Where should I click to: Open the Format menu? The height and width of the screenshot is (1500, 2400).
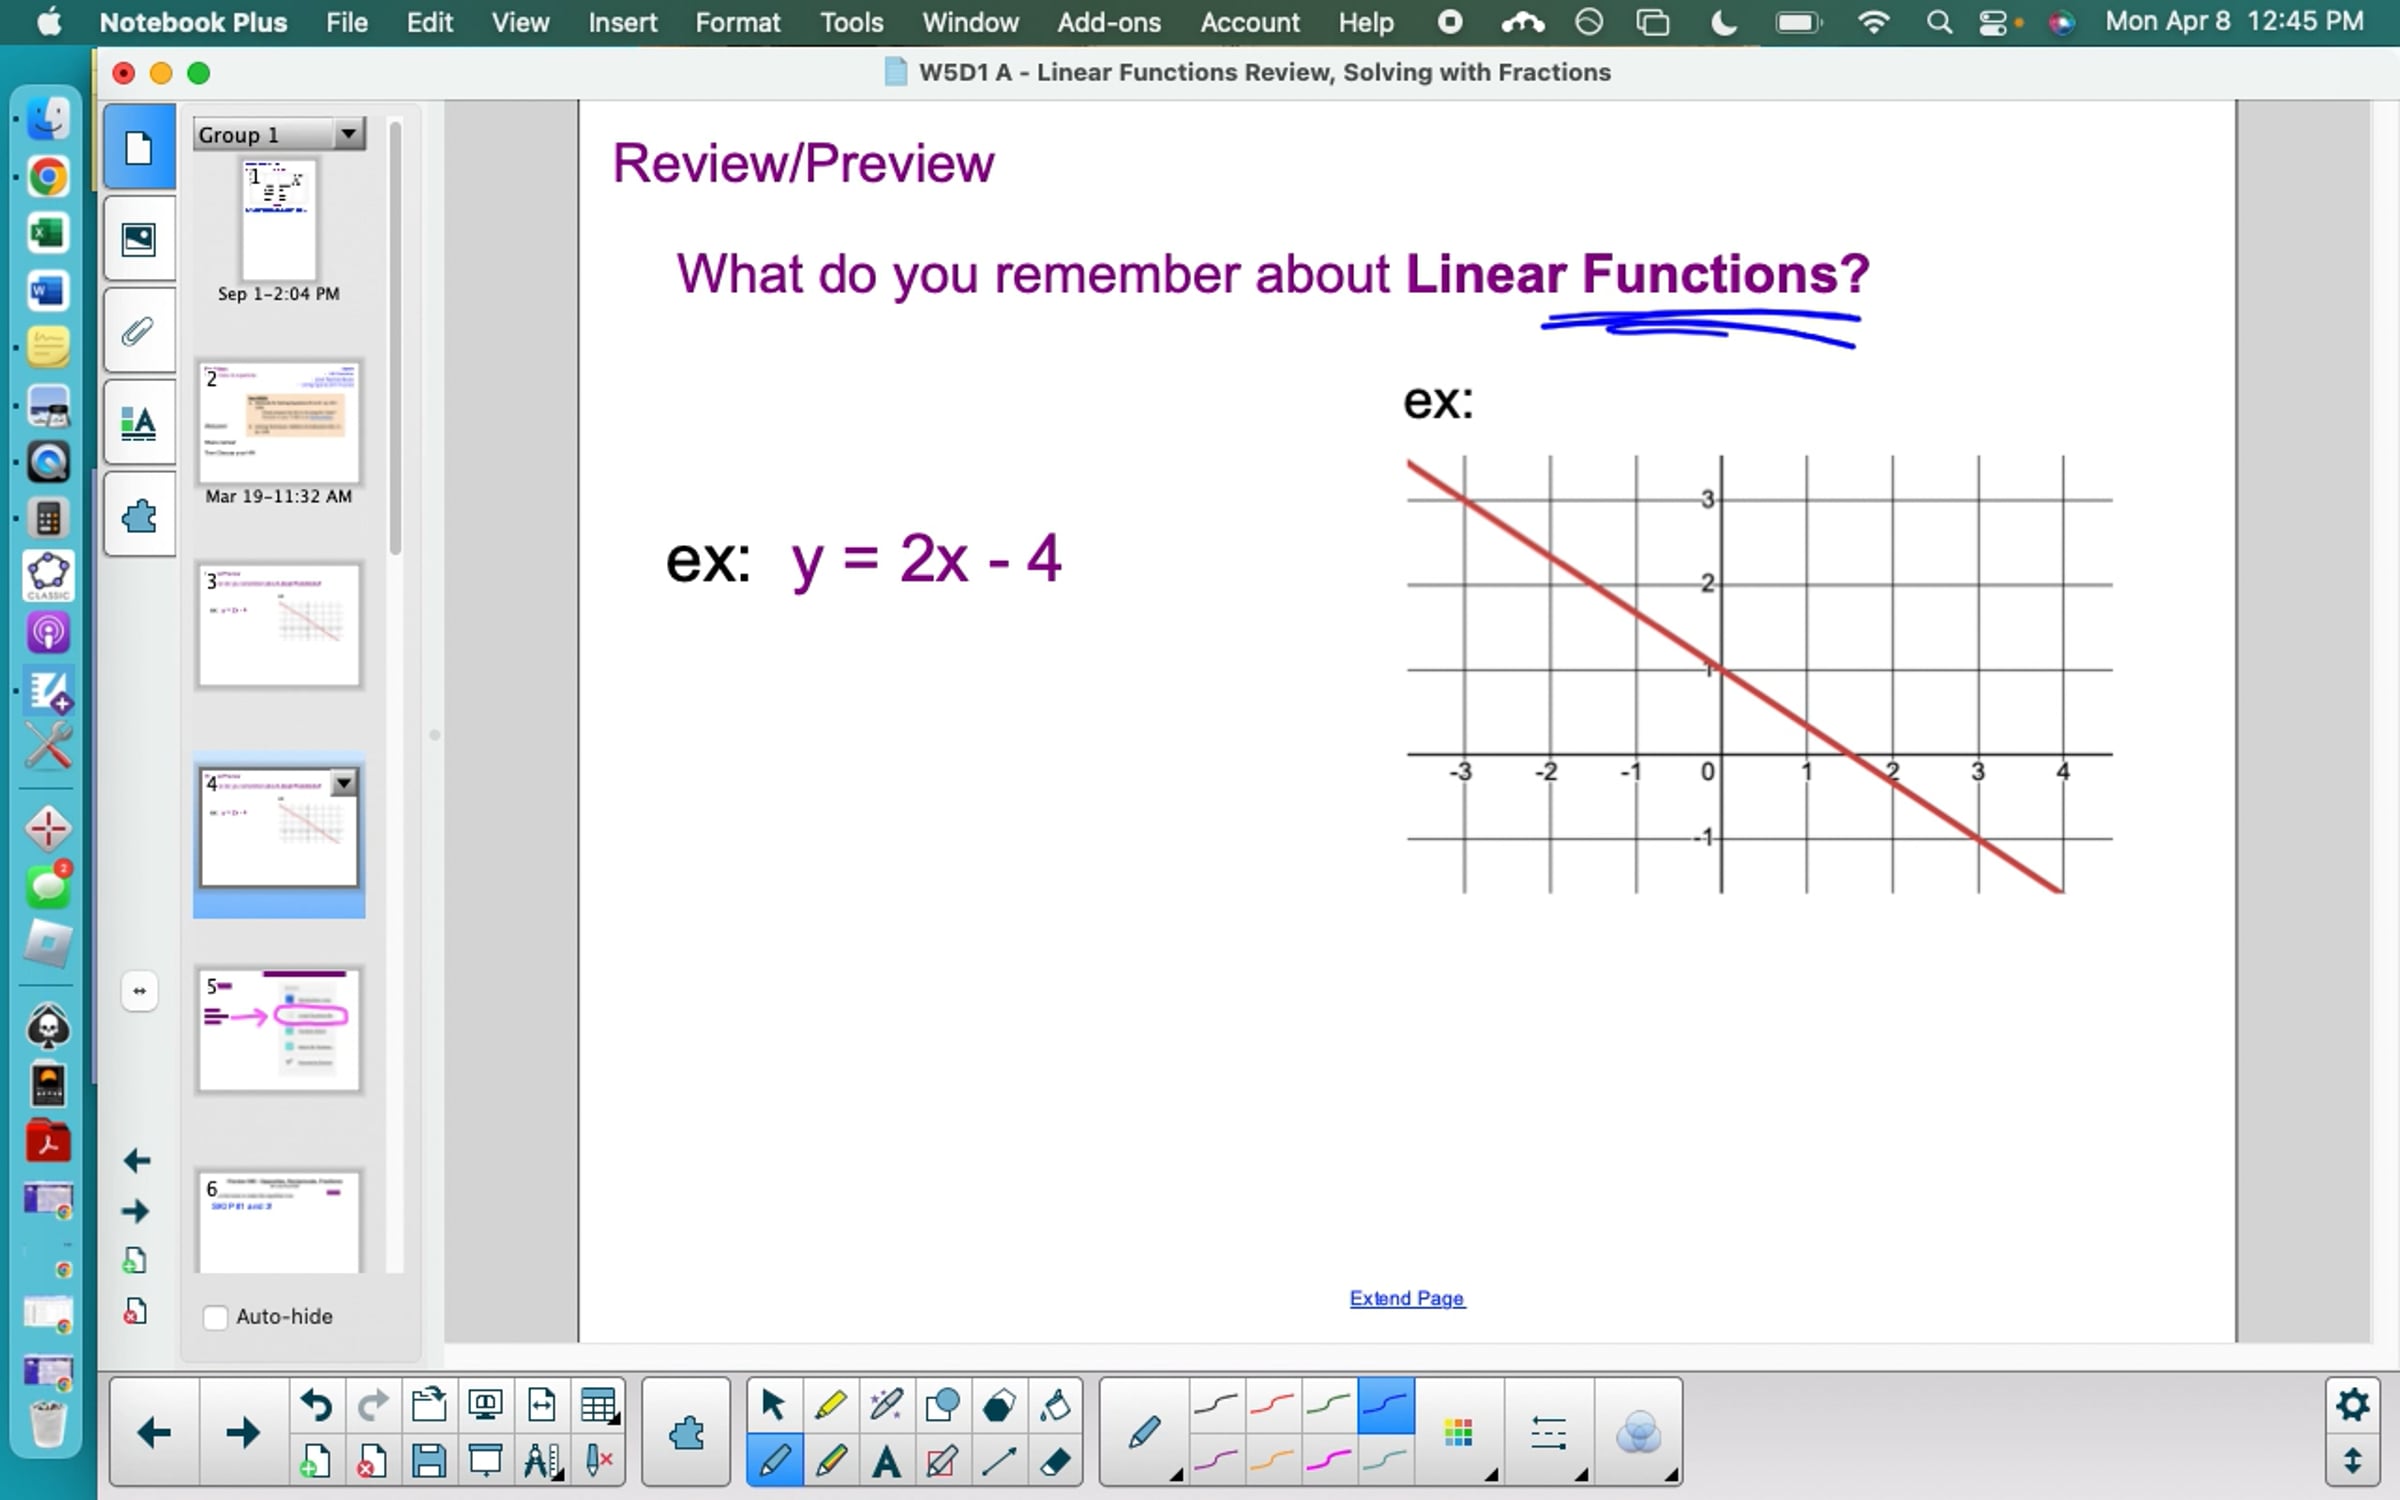[x=737, y=22]
